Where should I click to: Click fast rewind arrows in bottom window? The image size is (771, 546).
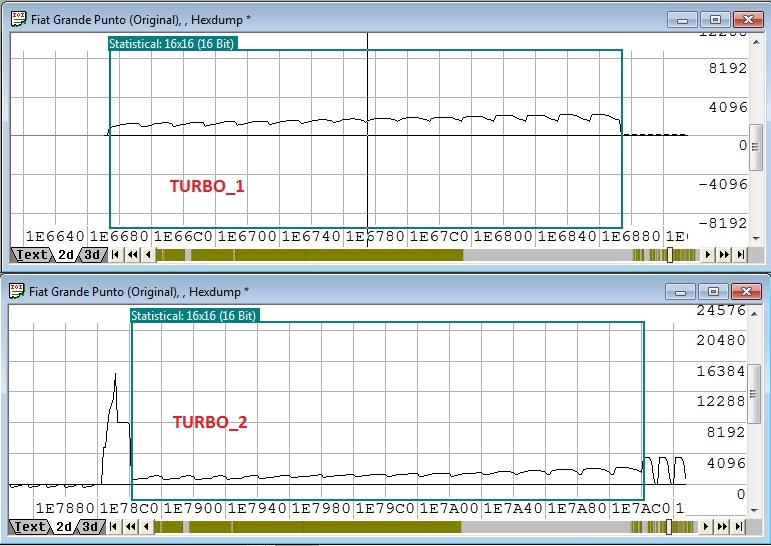coord(131,527)
